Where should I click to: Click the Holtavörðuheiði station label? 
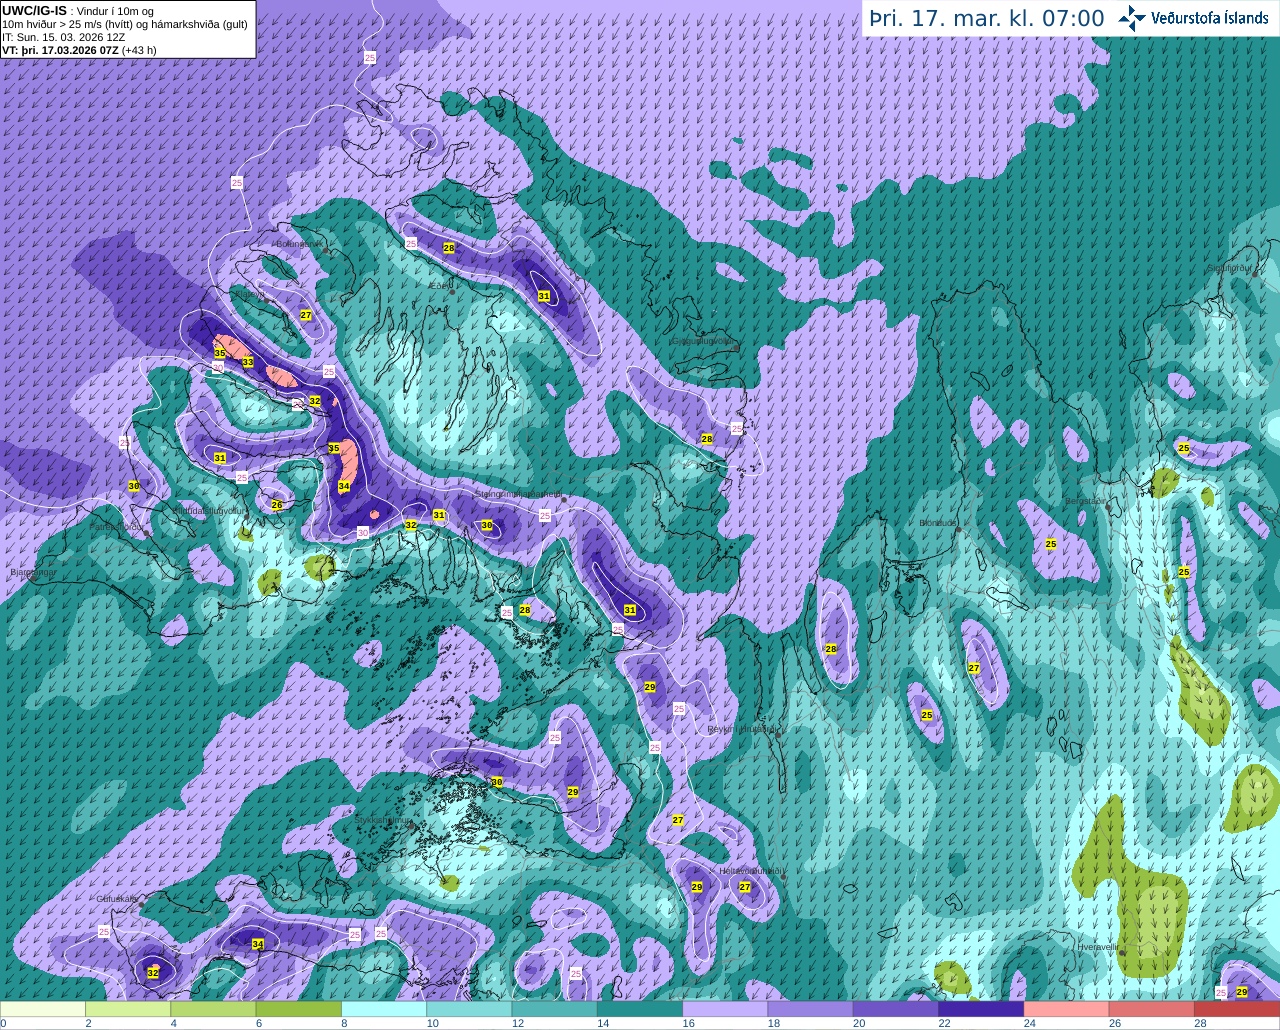point(751,871)
